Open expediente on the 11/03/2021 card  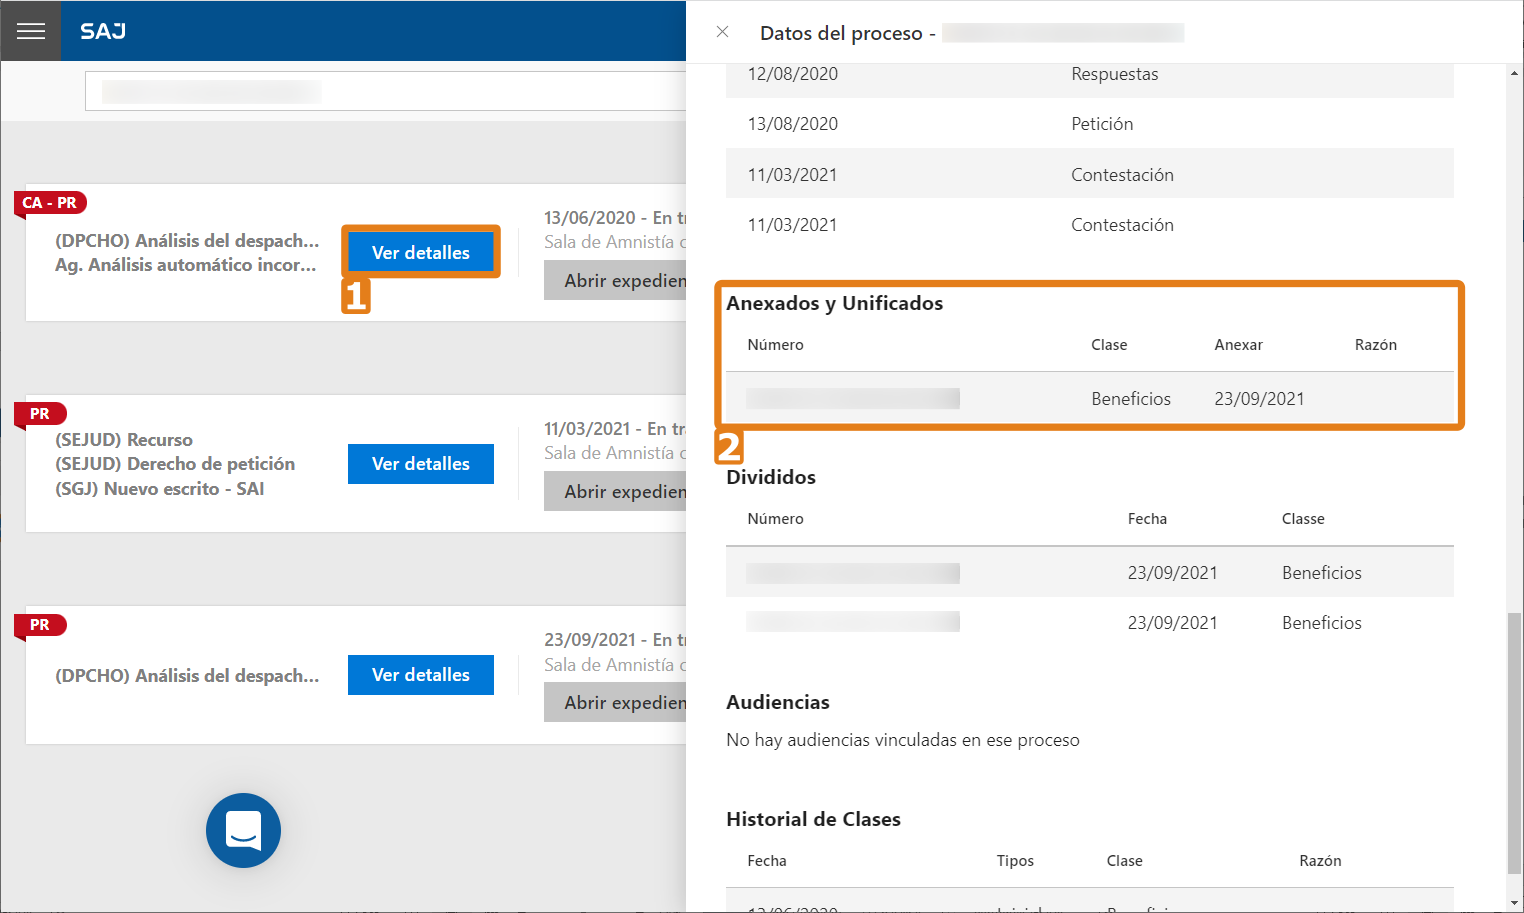click(615, 492)
